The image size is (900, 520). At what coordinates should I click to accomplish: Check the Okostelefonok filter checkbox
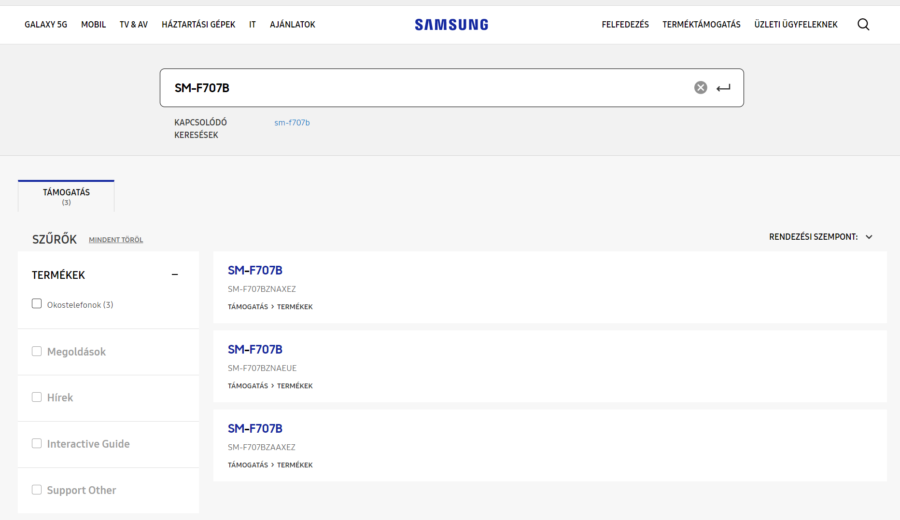(x=37, y=304)
